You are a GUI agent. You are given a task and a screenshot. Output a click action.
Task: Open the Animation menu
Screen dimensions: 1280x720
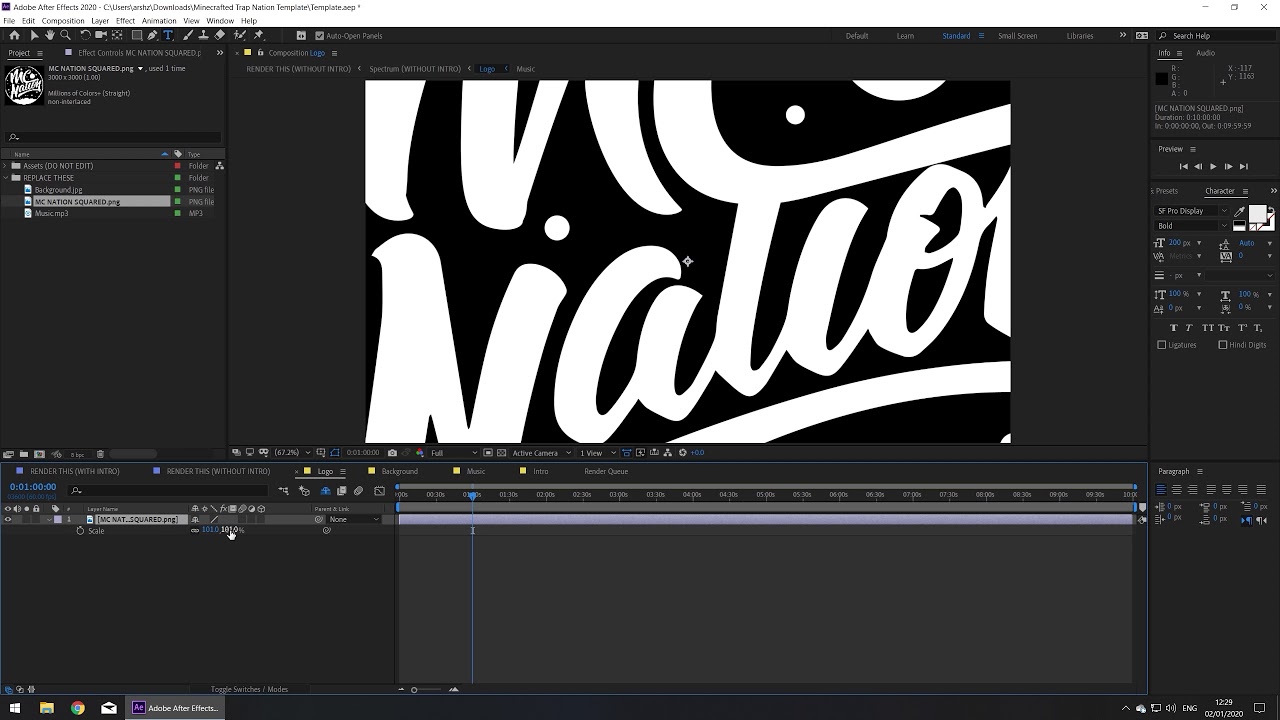tap(159, 21)
